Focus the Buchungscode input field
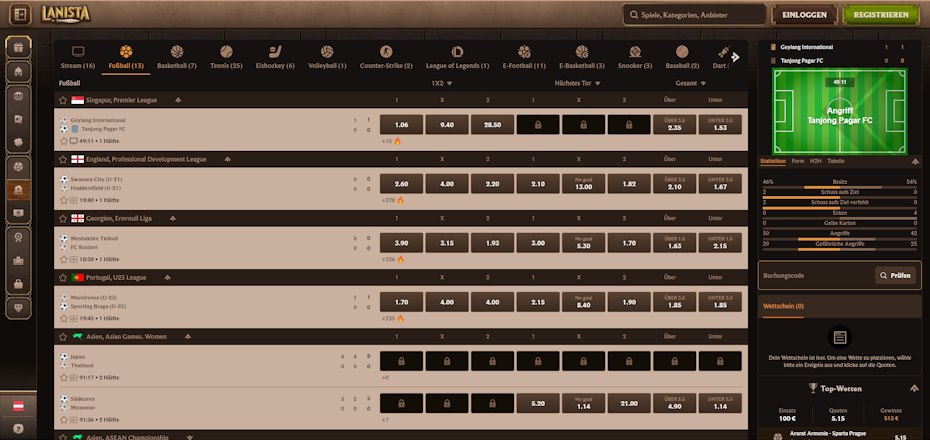The height and width of the screenshot is (440, 930). point(816,276)
